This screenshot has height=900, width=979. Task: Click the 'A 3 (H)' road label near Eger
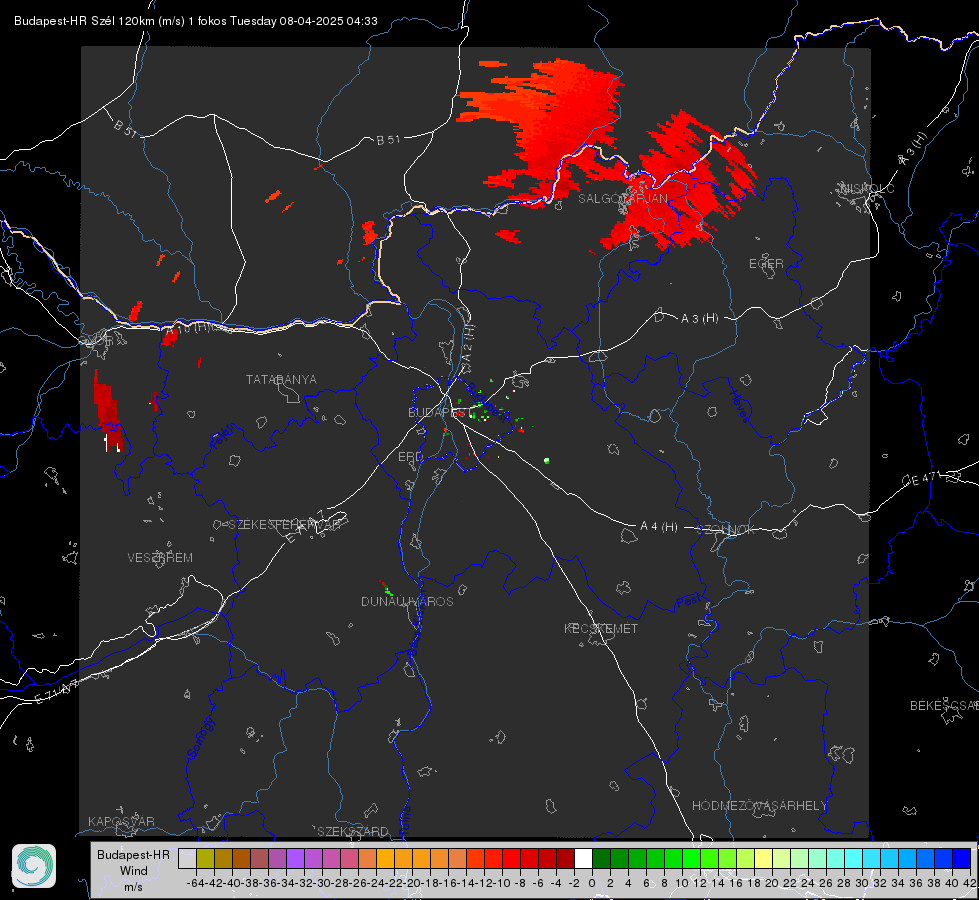(x=699, y=319)
